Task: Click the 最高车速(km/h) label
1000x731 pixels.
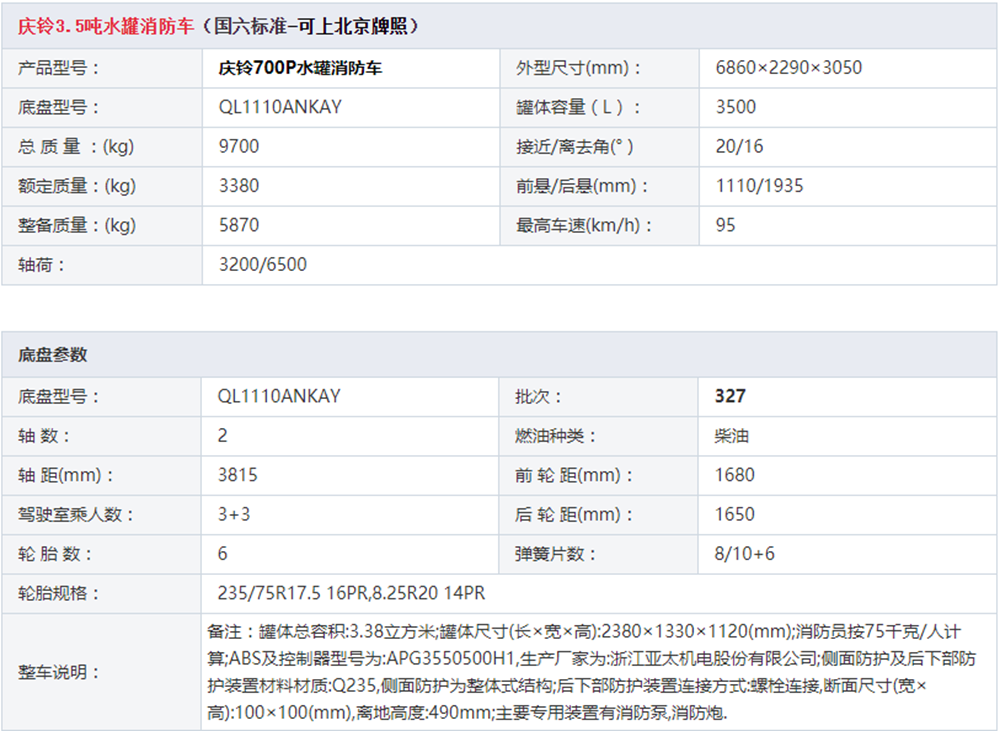Action: (x=584, y=225)
